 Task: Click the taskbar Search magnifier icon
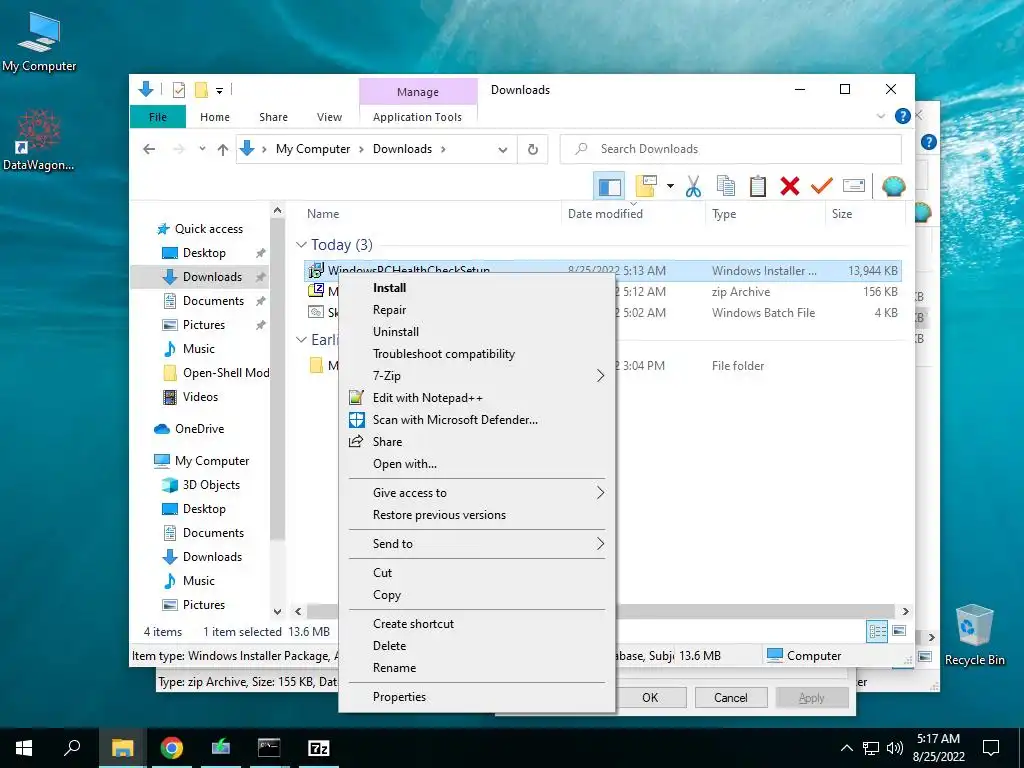tap(72, 748)
